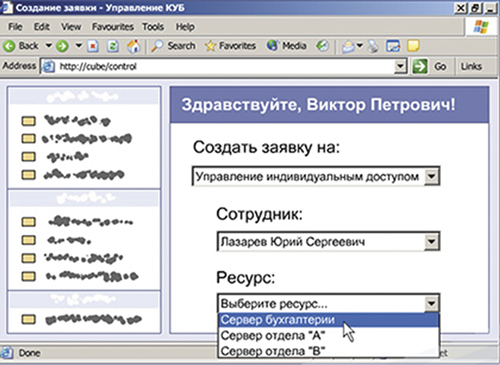Click the Edit page icon in toolbar
Screen dimensions: 500x365
coord(393,46)
